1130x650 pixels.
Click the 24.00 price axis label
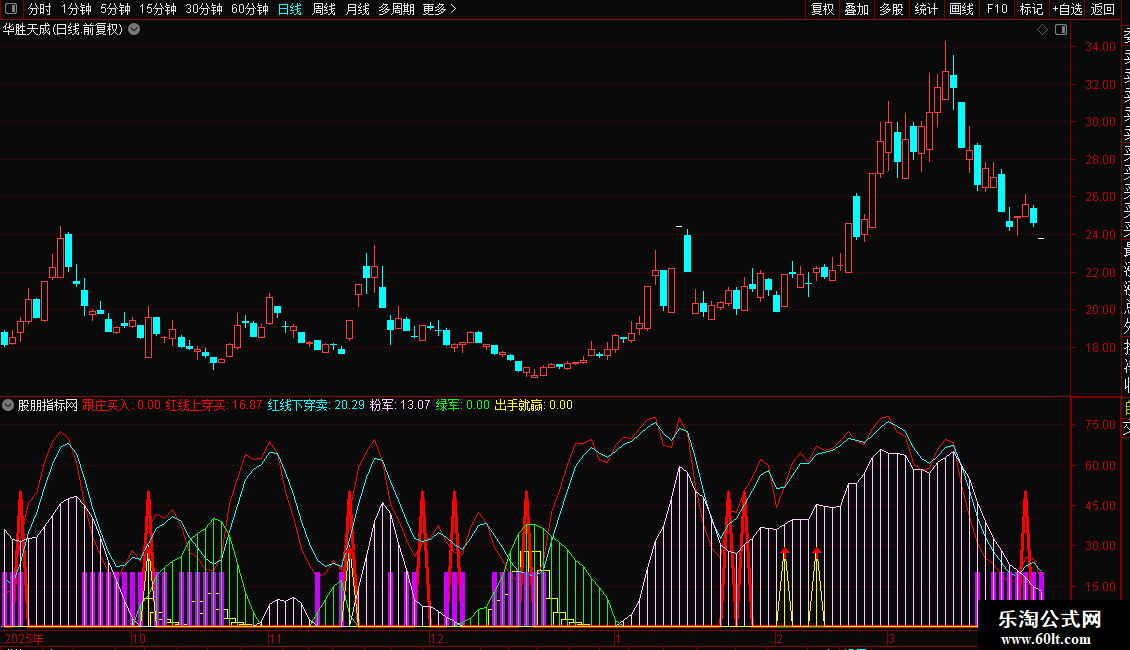pos(1100,235)
